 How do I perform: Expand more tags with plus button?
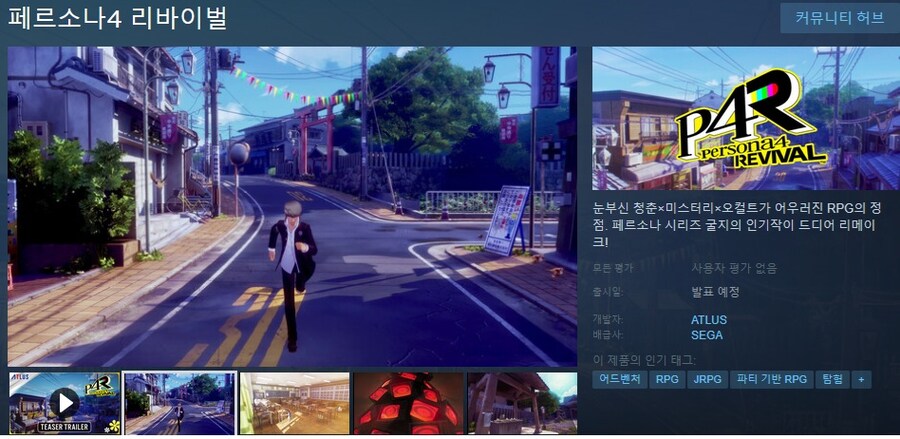pyautogui.click(x=861, y=379)
